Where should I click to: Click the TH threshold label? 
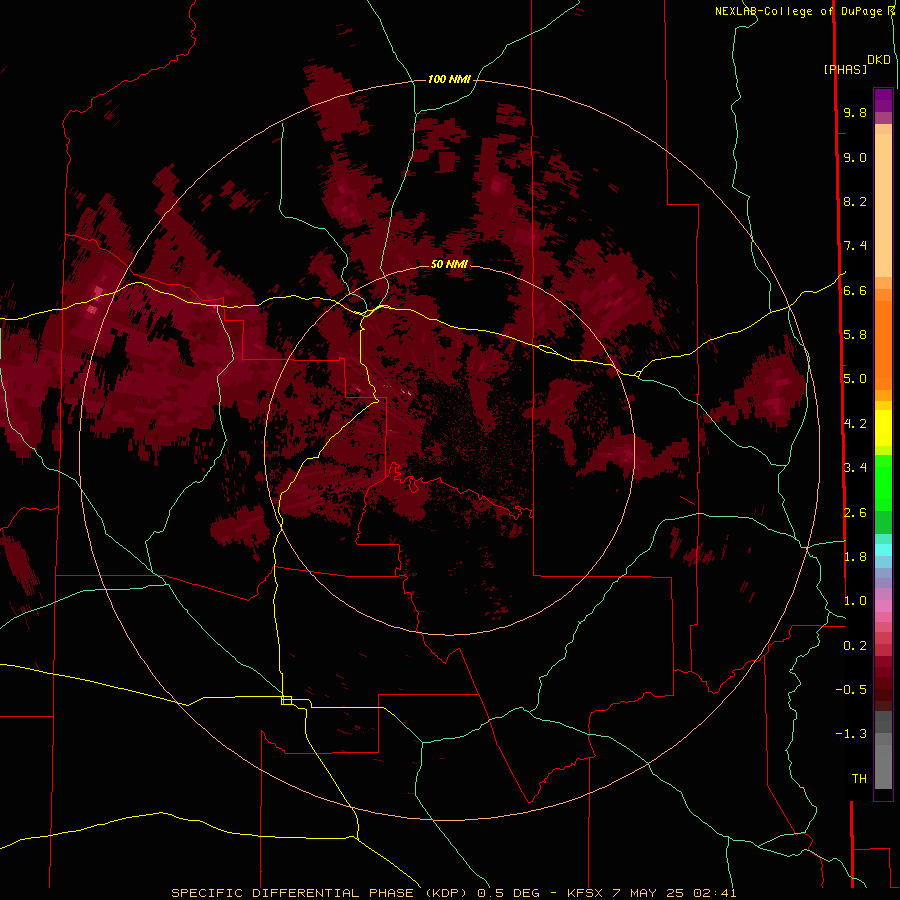[x=859, y=778]
